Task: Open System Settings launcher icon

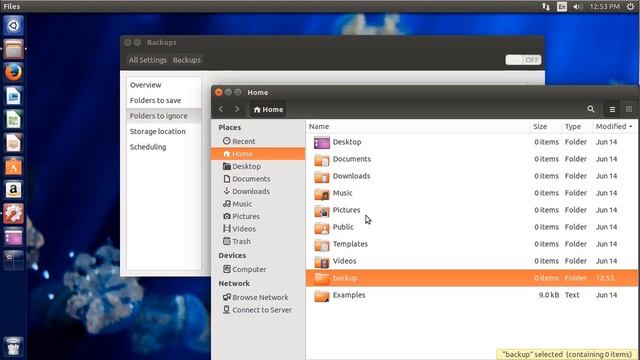Action: (x=13, y=213)
